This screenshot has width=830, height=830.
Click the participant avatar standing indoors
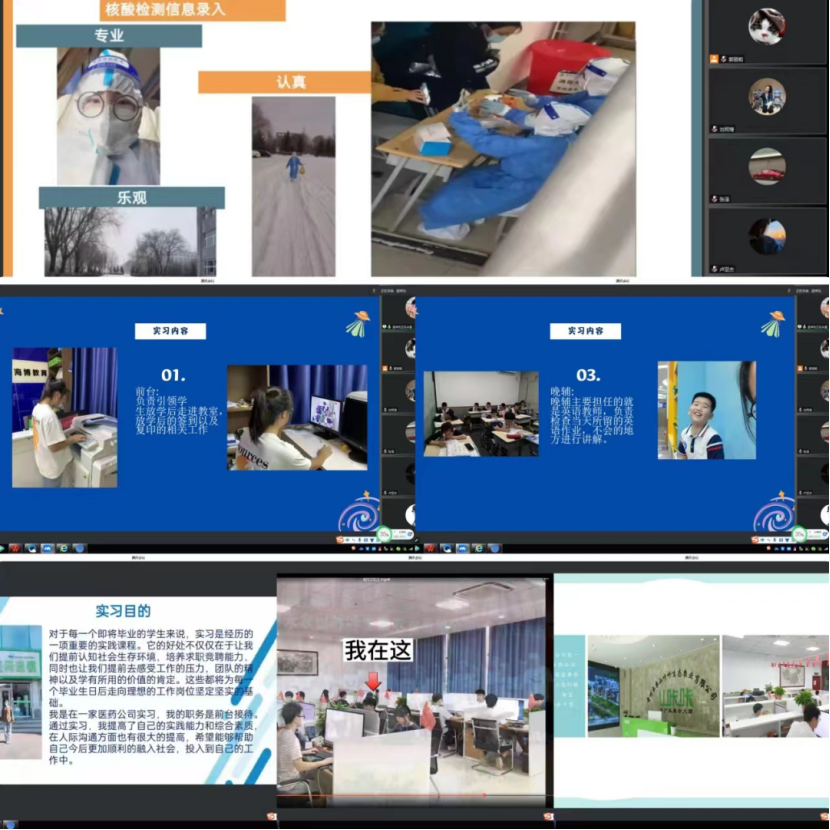coord(767,97)
